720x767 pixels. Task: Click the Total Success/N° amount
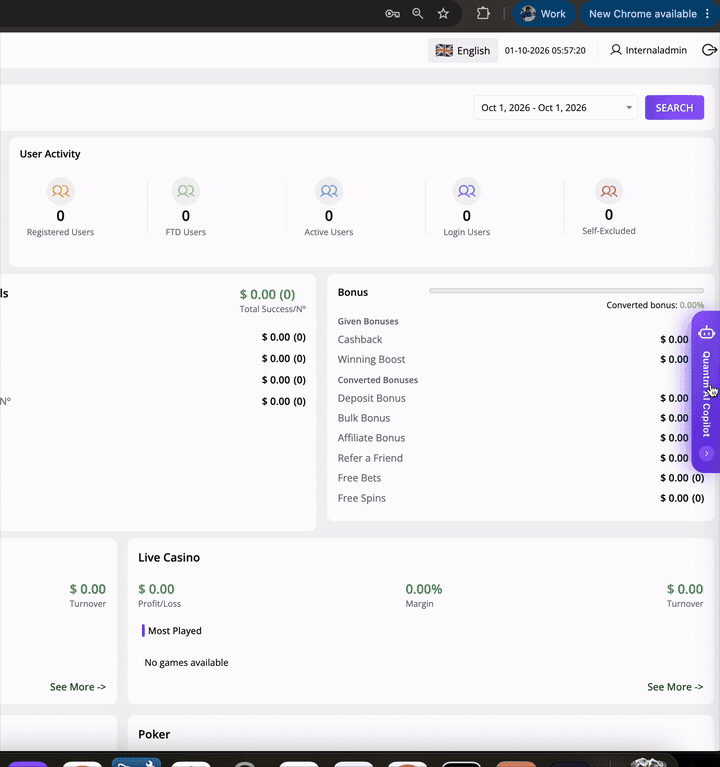[268, 294]
